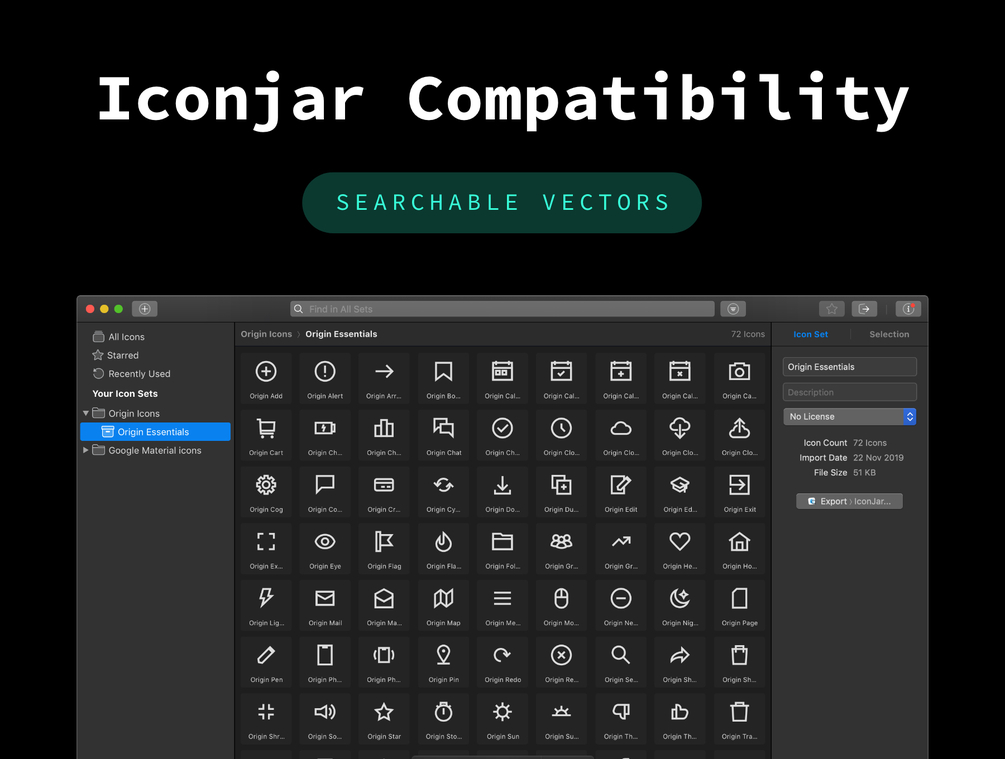Viewport: 1005px width, 759px height.
Task: Click the Origin Cog gear icon
Action: pyautogui.click(x=266, y=492)
